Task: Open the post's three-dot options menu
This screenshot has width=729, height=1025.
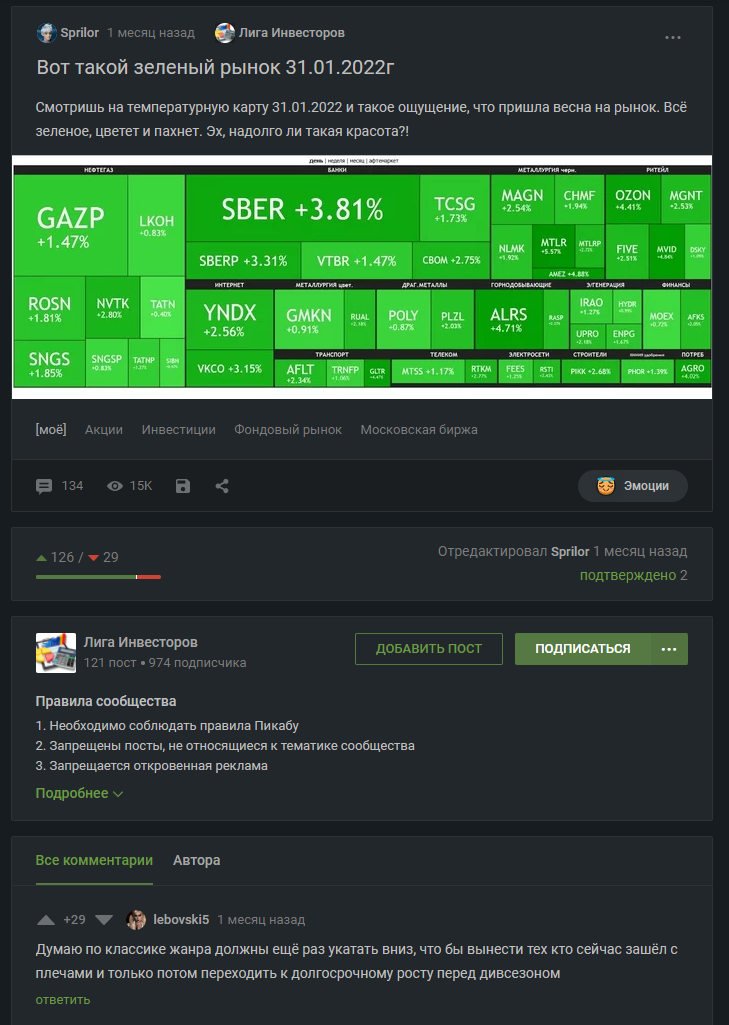Action: 673,37
